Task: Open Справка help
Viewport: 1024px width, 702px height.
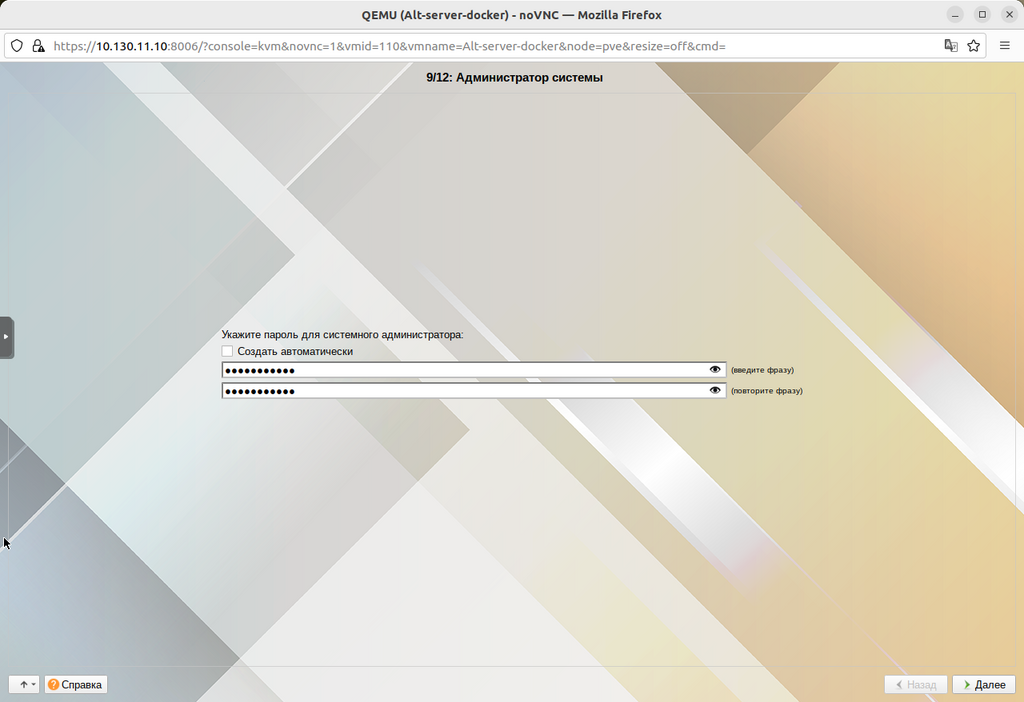Action: [75, 685]
